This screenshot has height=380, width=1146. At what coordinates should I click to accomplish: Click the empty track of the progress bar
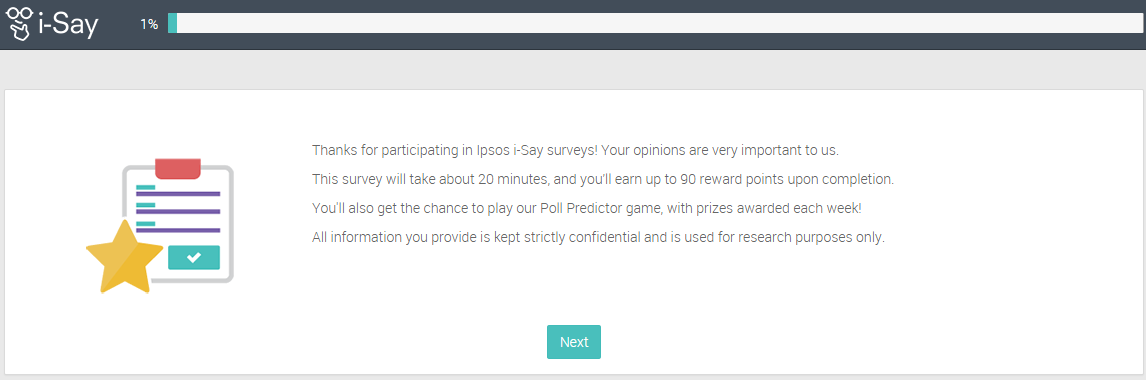(x=659, y=23)
